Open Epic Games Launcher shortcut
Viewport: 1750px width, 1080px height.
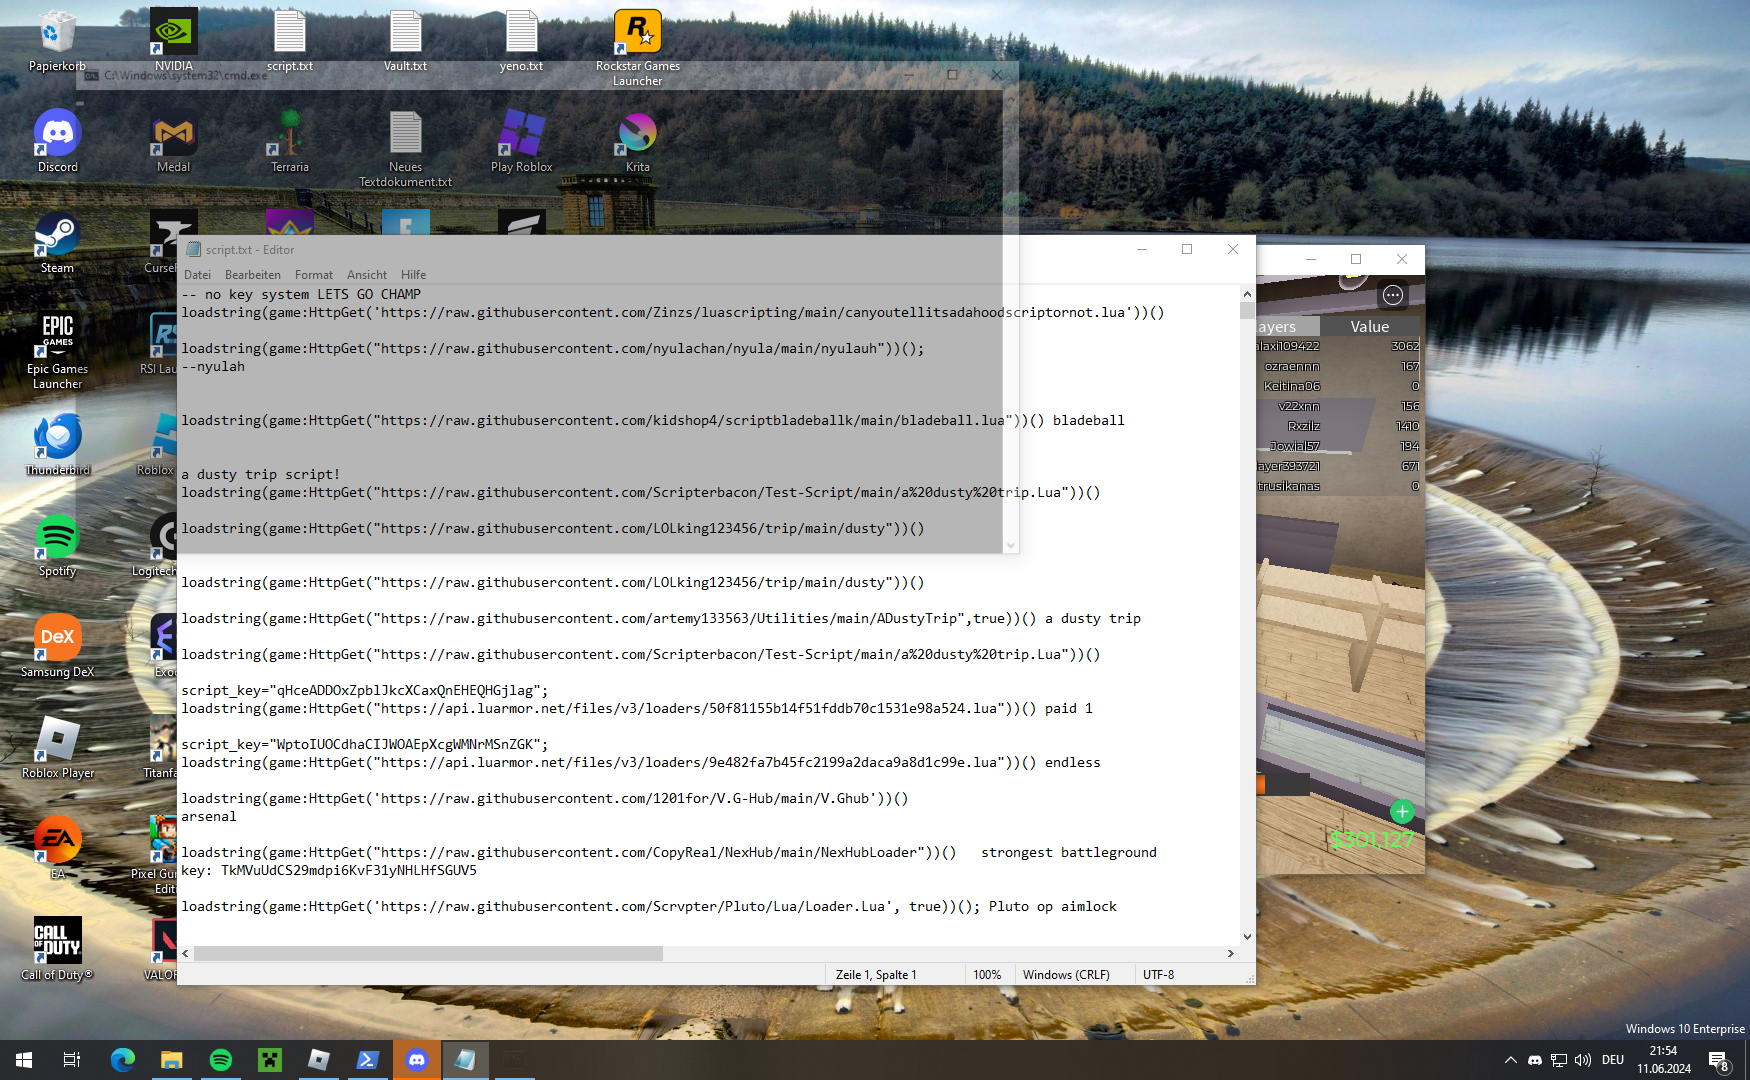[57, 350]
